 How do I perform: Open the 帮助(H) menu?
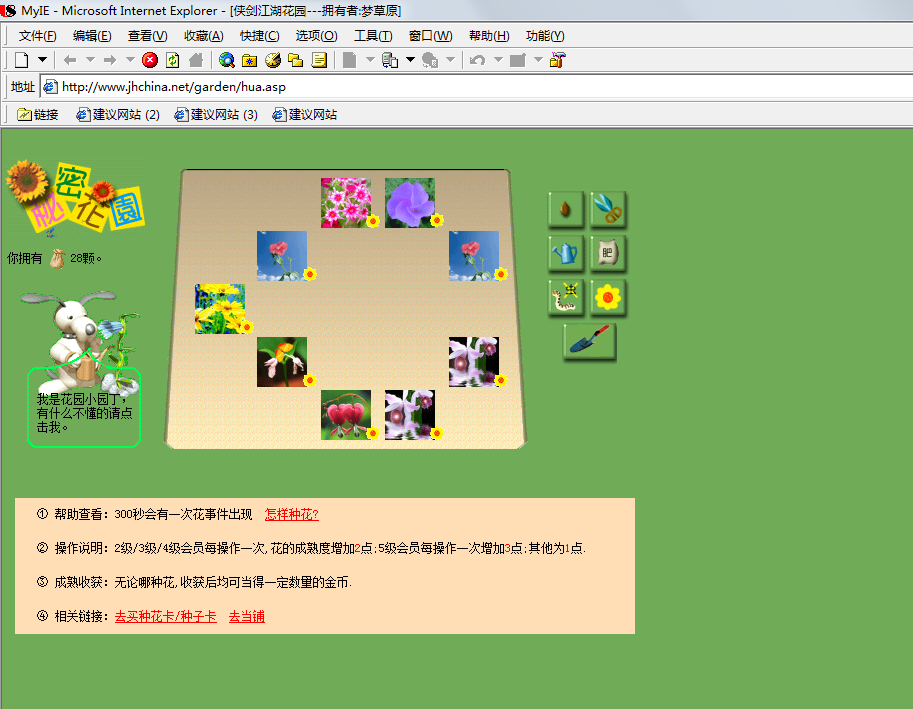point(489,36)
